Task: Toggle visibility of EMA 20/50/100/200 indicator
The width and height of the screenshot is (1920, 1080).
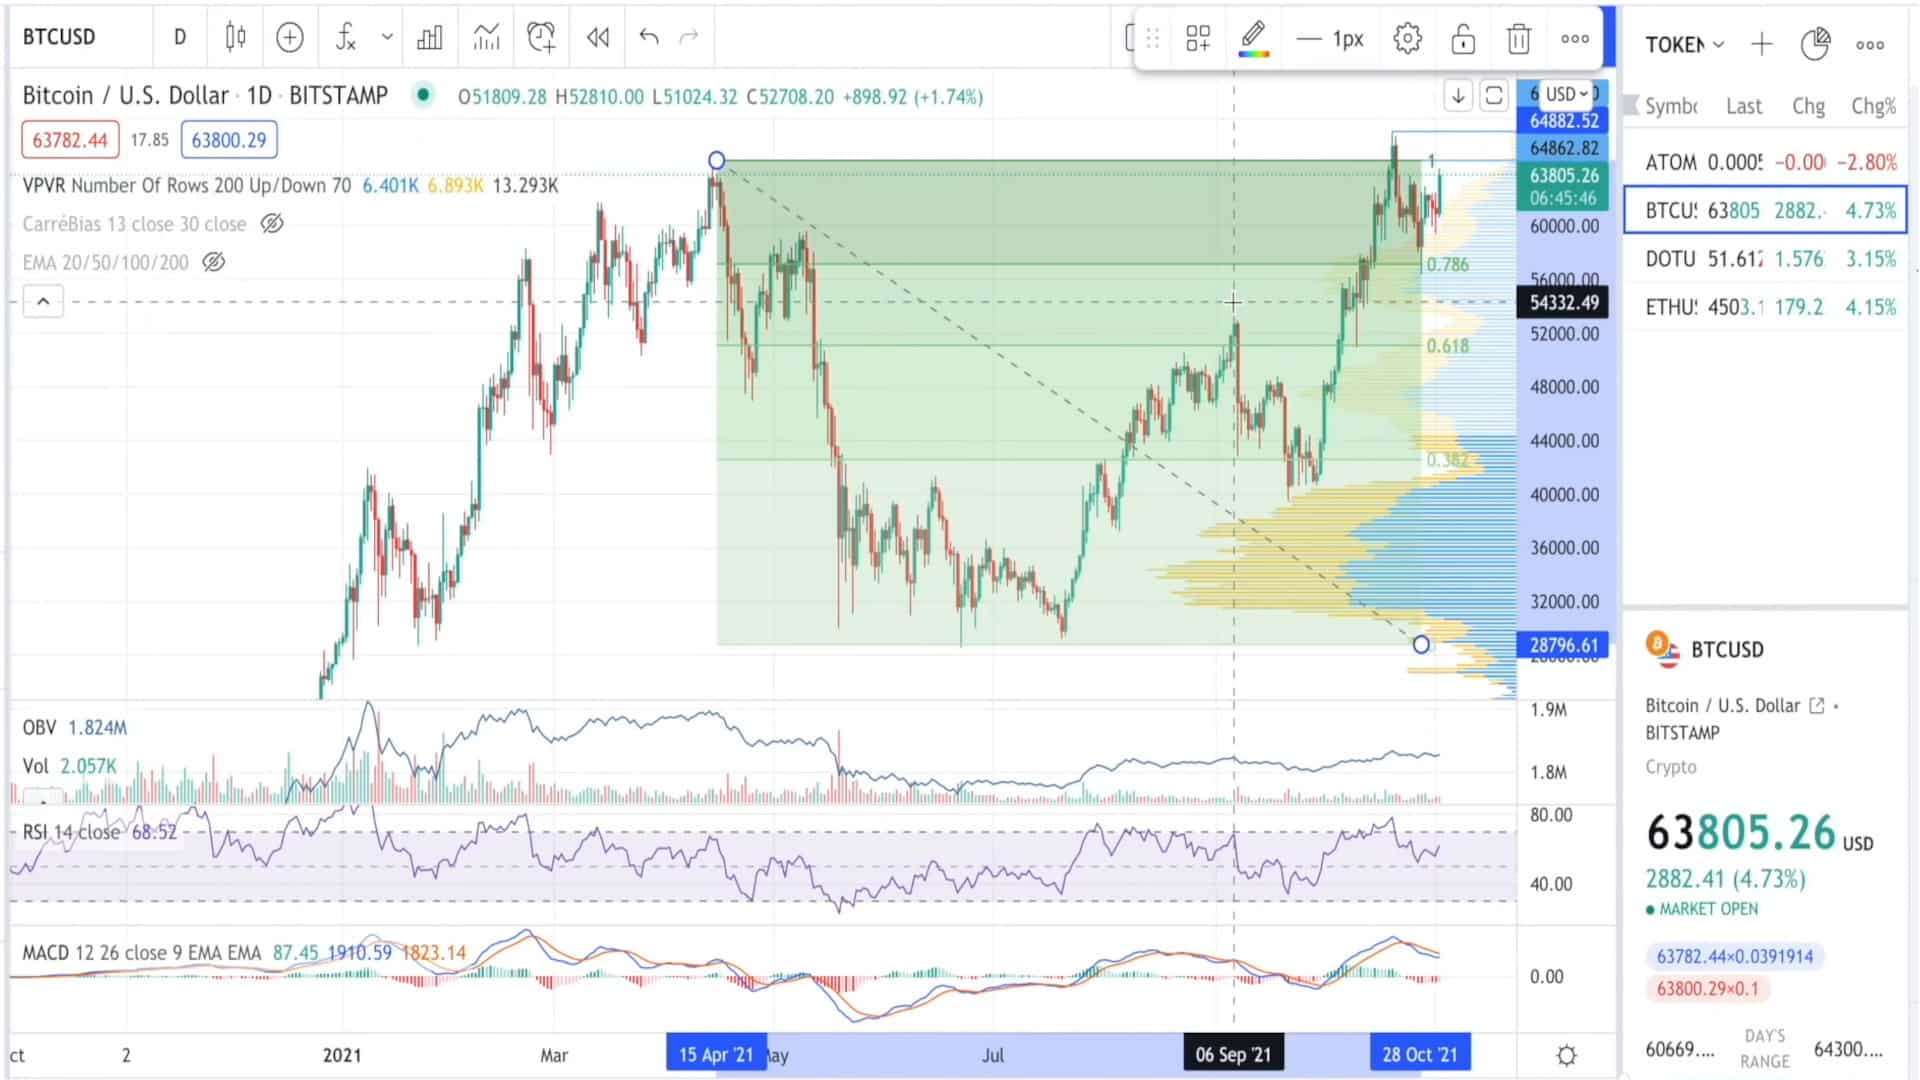Action: [214, 262]
